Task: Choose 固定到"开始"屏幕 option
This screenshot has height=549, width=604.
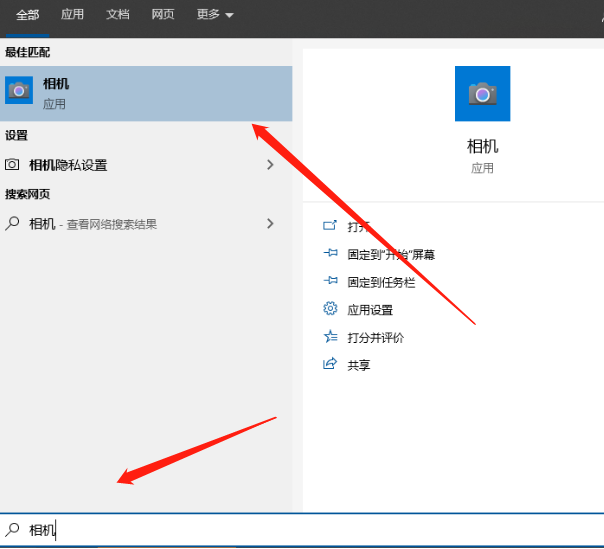Action: pos(391,255)
